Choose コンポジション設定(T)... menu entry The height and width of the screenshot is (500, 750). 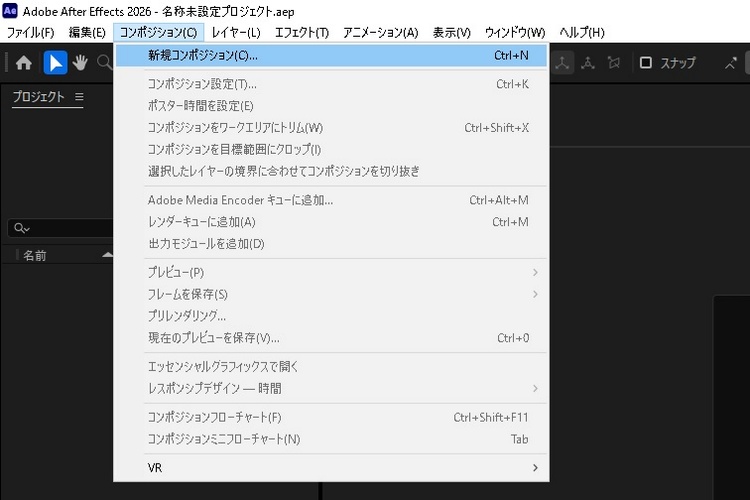(331, 84)
